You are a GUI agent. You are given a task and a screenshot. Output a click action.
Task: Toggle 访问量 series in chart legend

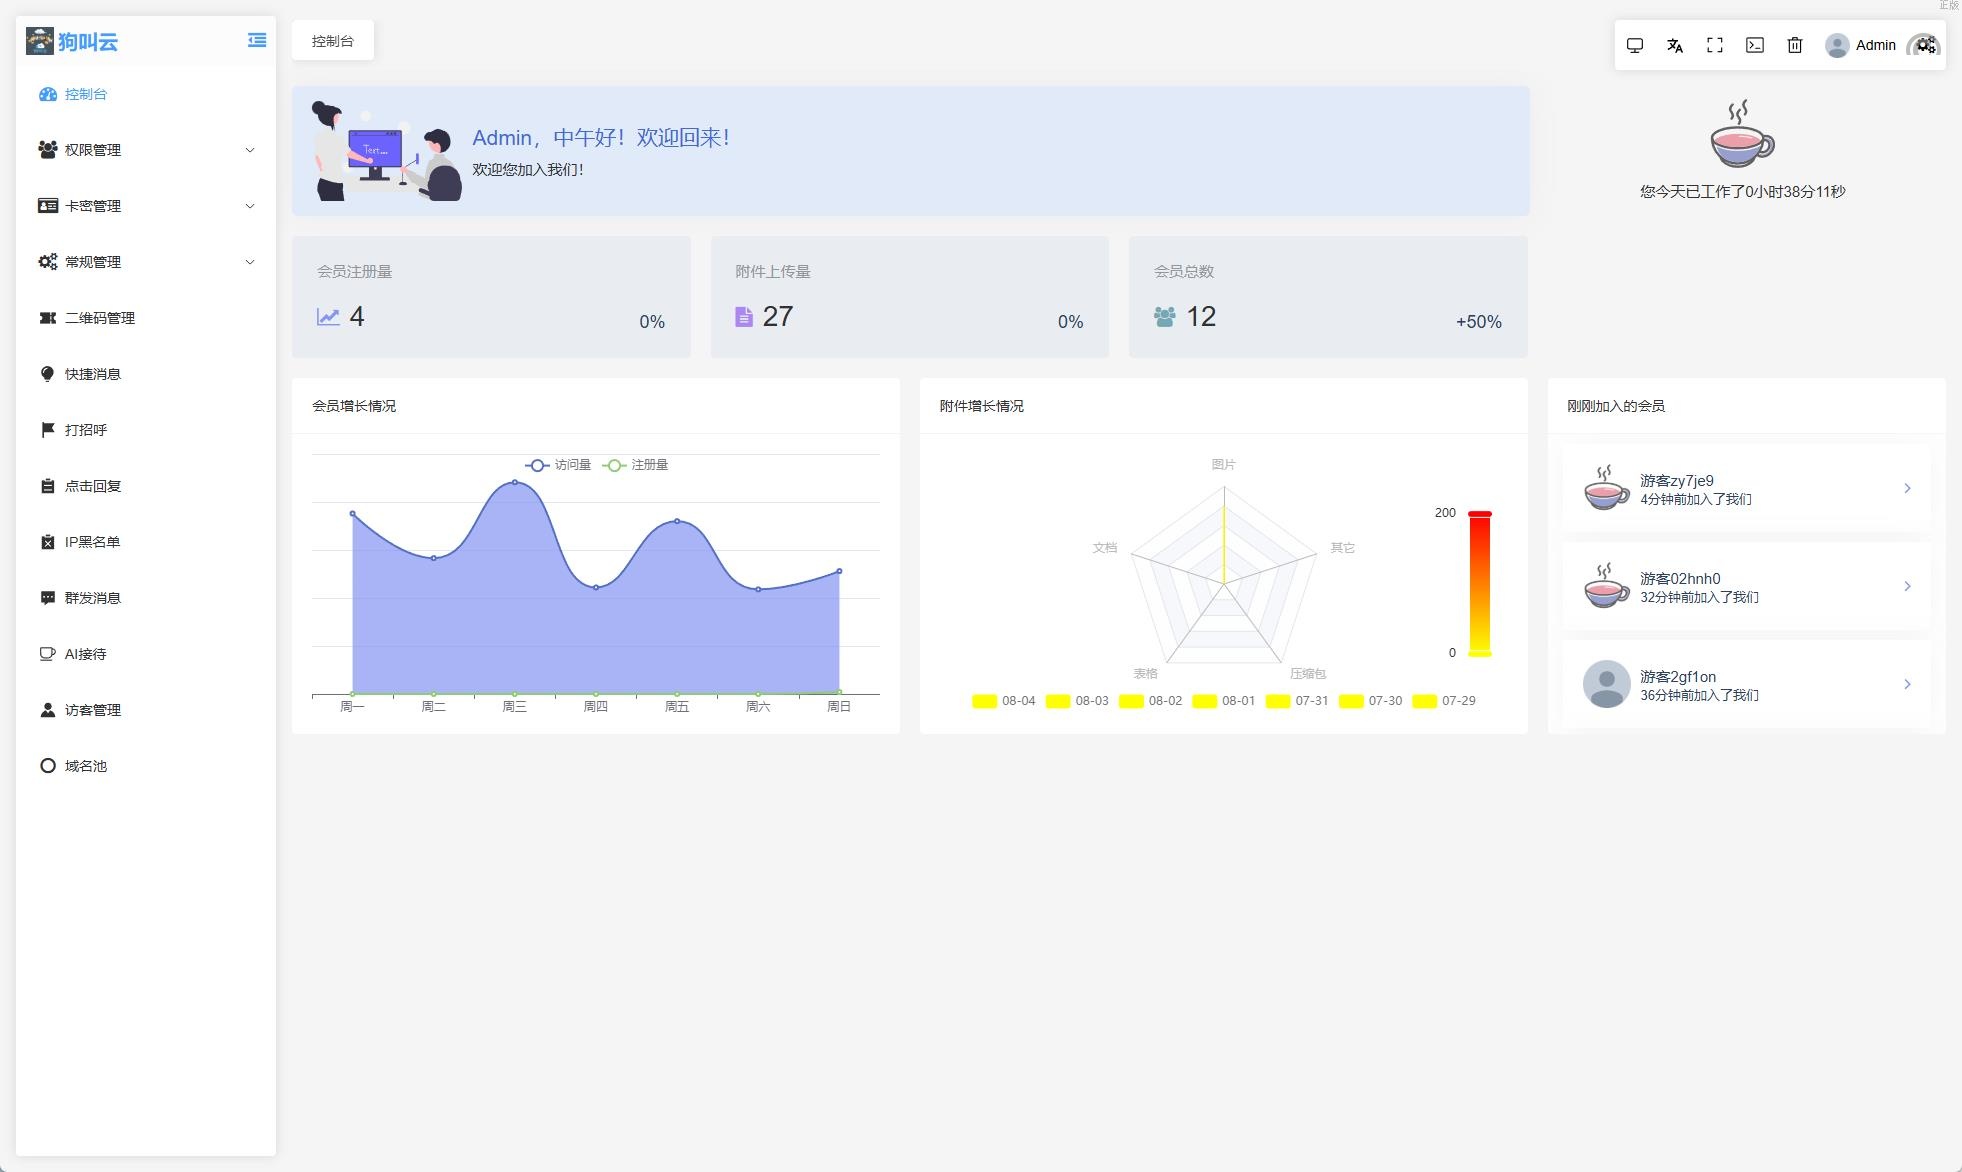(x=558, y=465)
